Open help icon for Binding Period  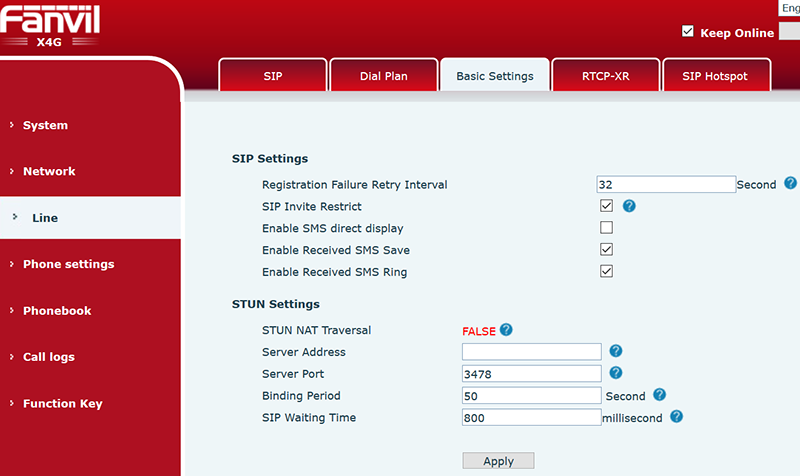660,394
